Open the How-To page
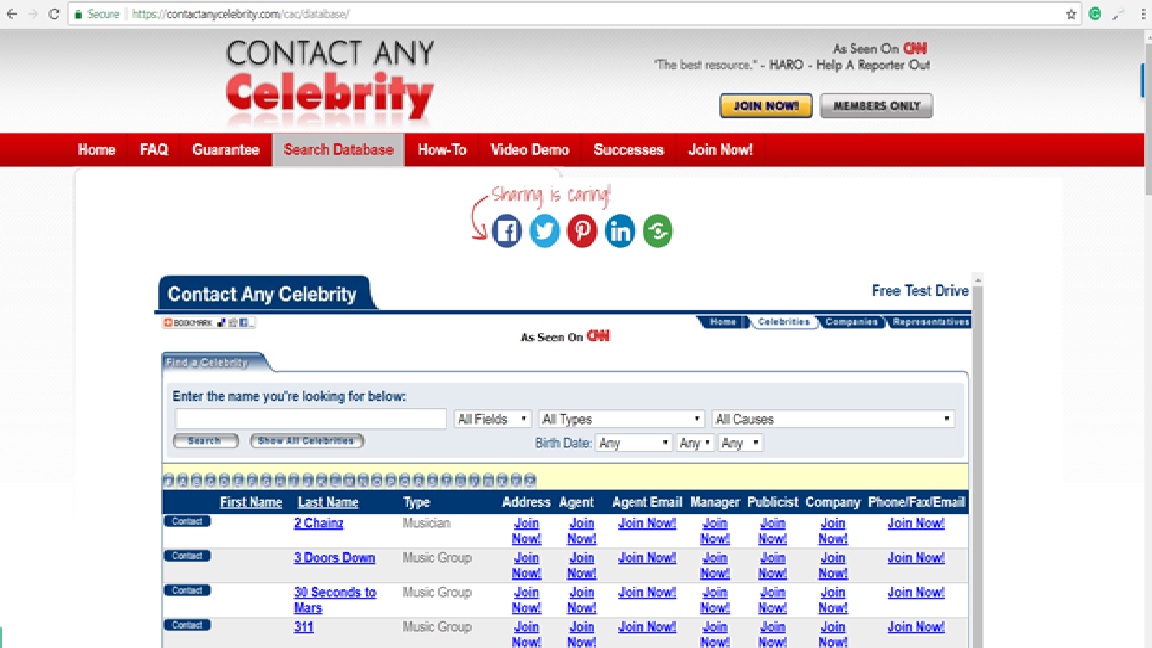 (442, 150)
